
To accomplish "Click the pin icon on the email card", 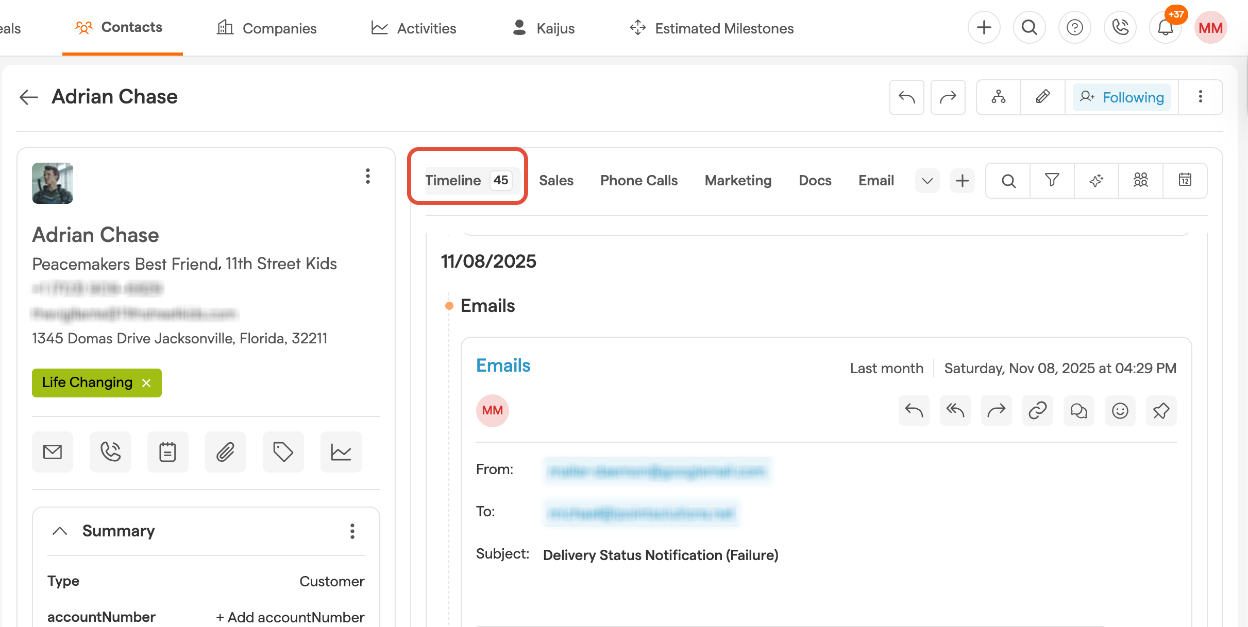I will click(1161, 411).
